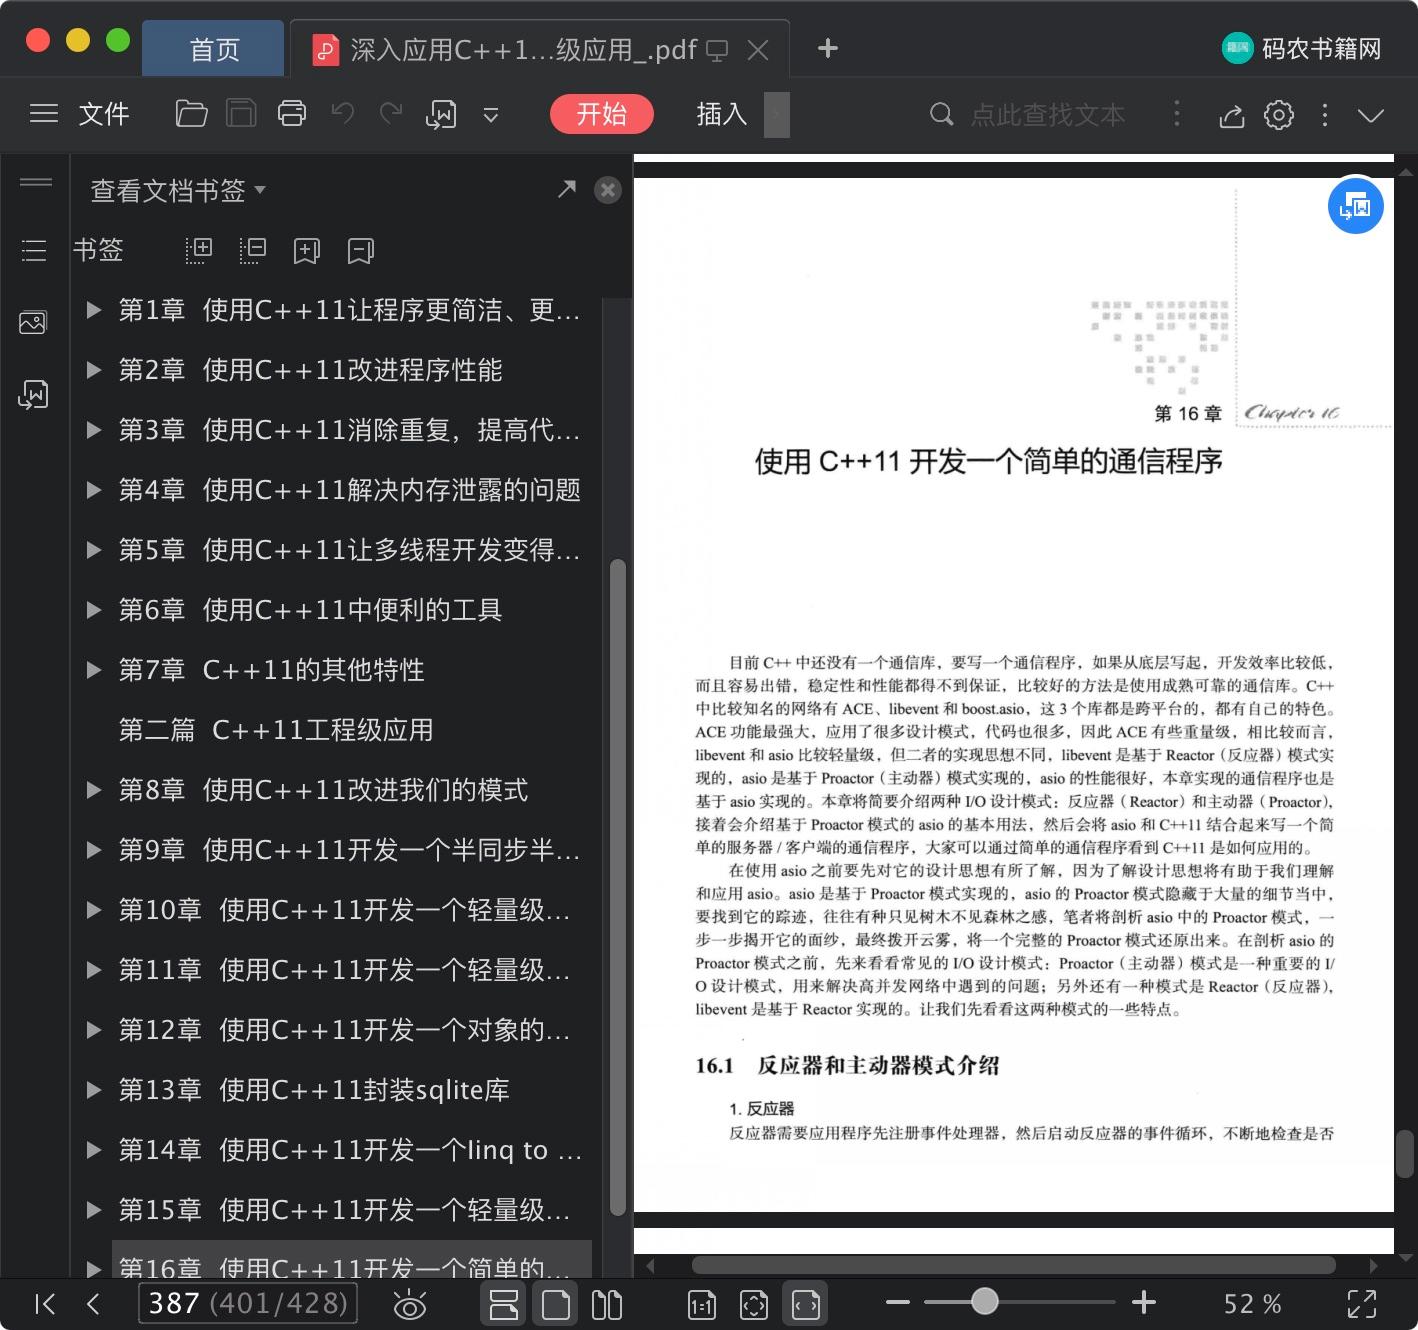Go to first page icon
The image size is (1418, 1330).
pyautogui.click(x=45, y=1304)
